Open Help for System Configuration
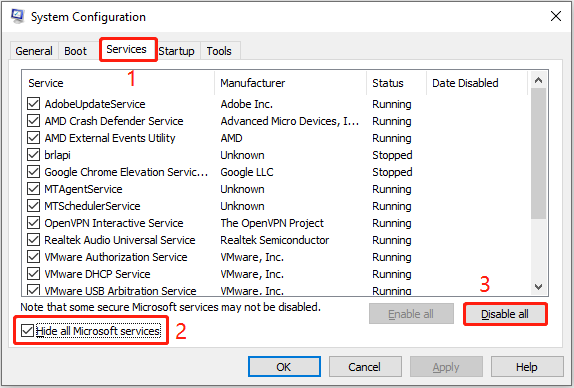Viewport: 574px width, 388px height. click(x=527, y=367)
